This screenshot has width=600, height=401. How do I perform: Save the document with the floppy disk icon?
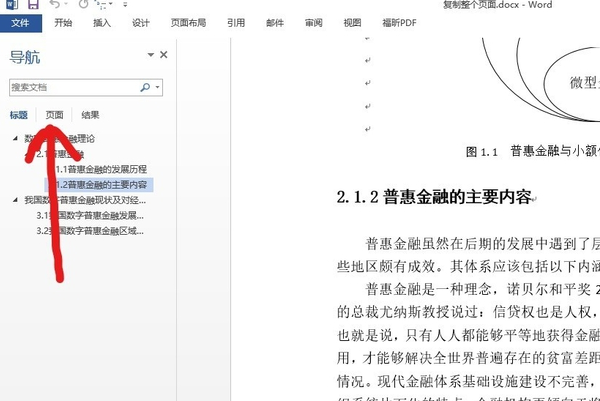click(x=33, y=4)
